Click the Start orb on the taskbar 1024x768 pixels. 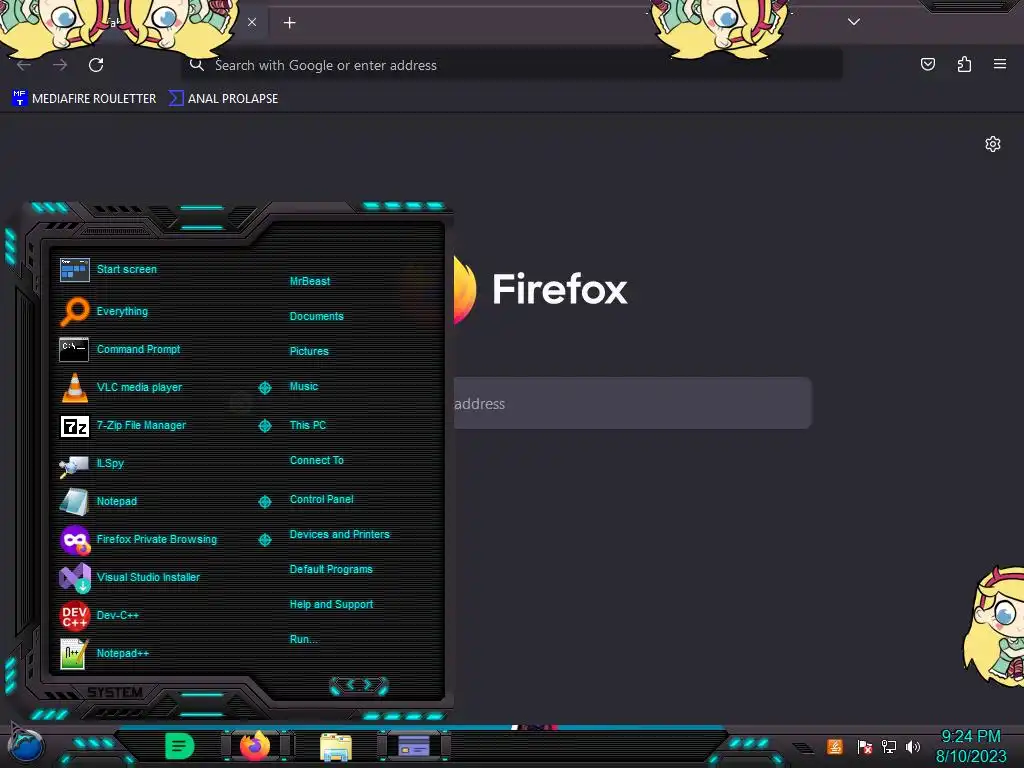26,746
